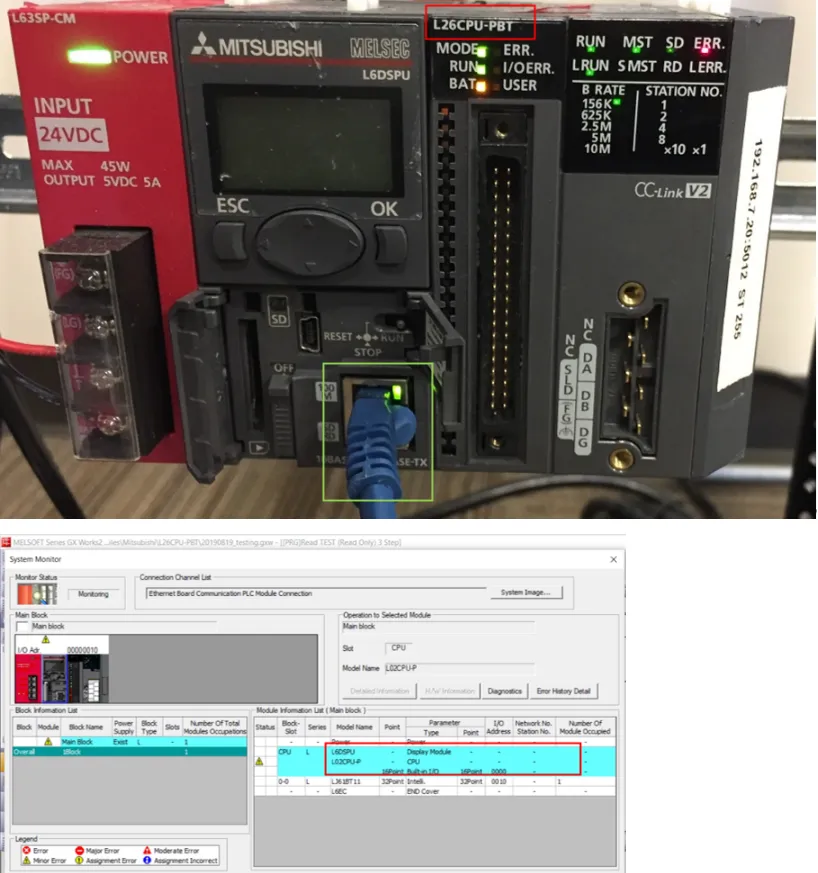818x873 pixels.
Task: Select the red power supply module image
Action: click(28, 678)
